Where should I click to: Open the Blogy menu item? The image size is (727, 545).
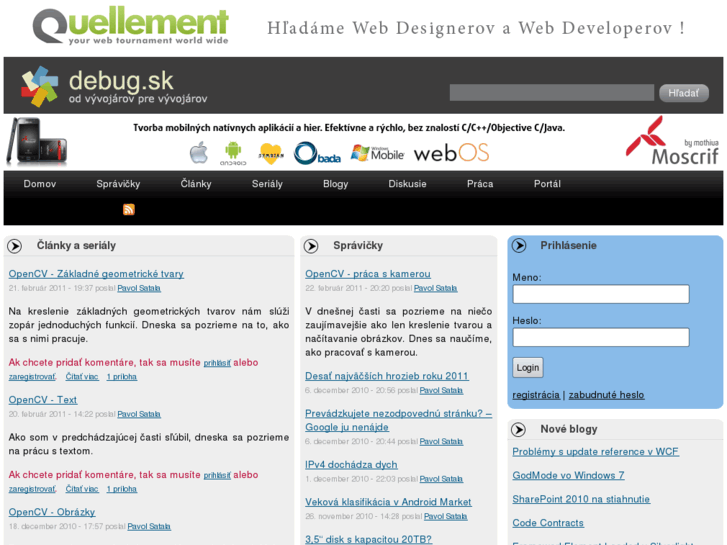click(x=335, y=184)
